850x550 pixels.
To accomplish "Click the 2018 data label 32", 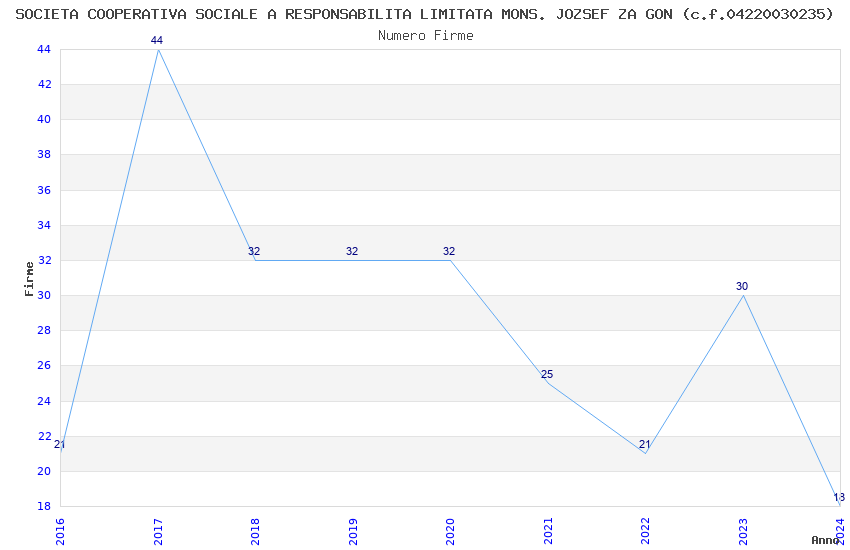I will (x=254, y=251).
